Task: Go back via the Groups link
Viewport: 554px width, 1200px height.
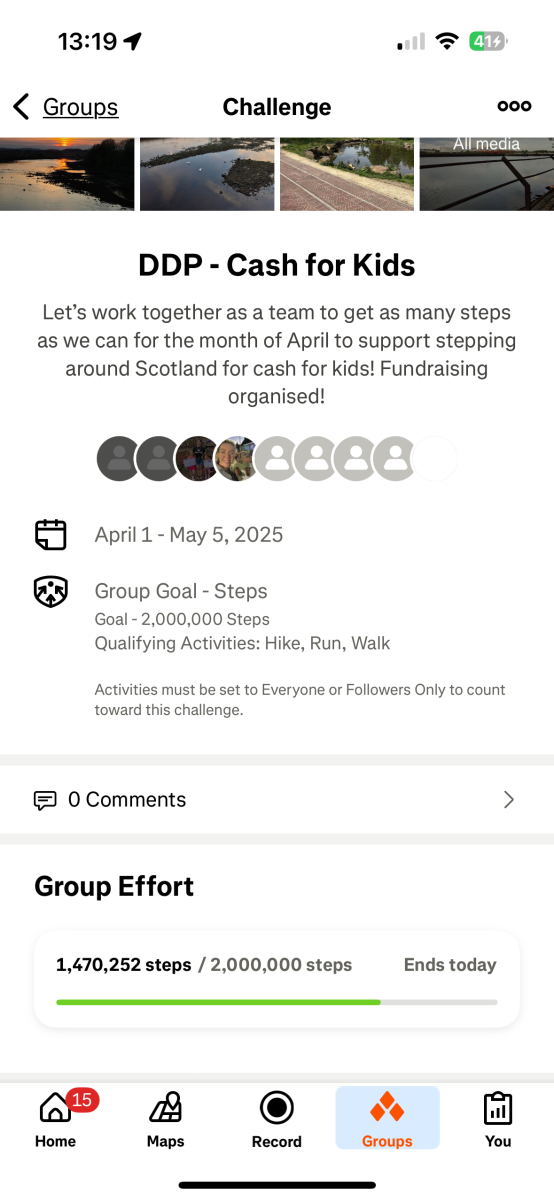Action: click(80, 107)
